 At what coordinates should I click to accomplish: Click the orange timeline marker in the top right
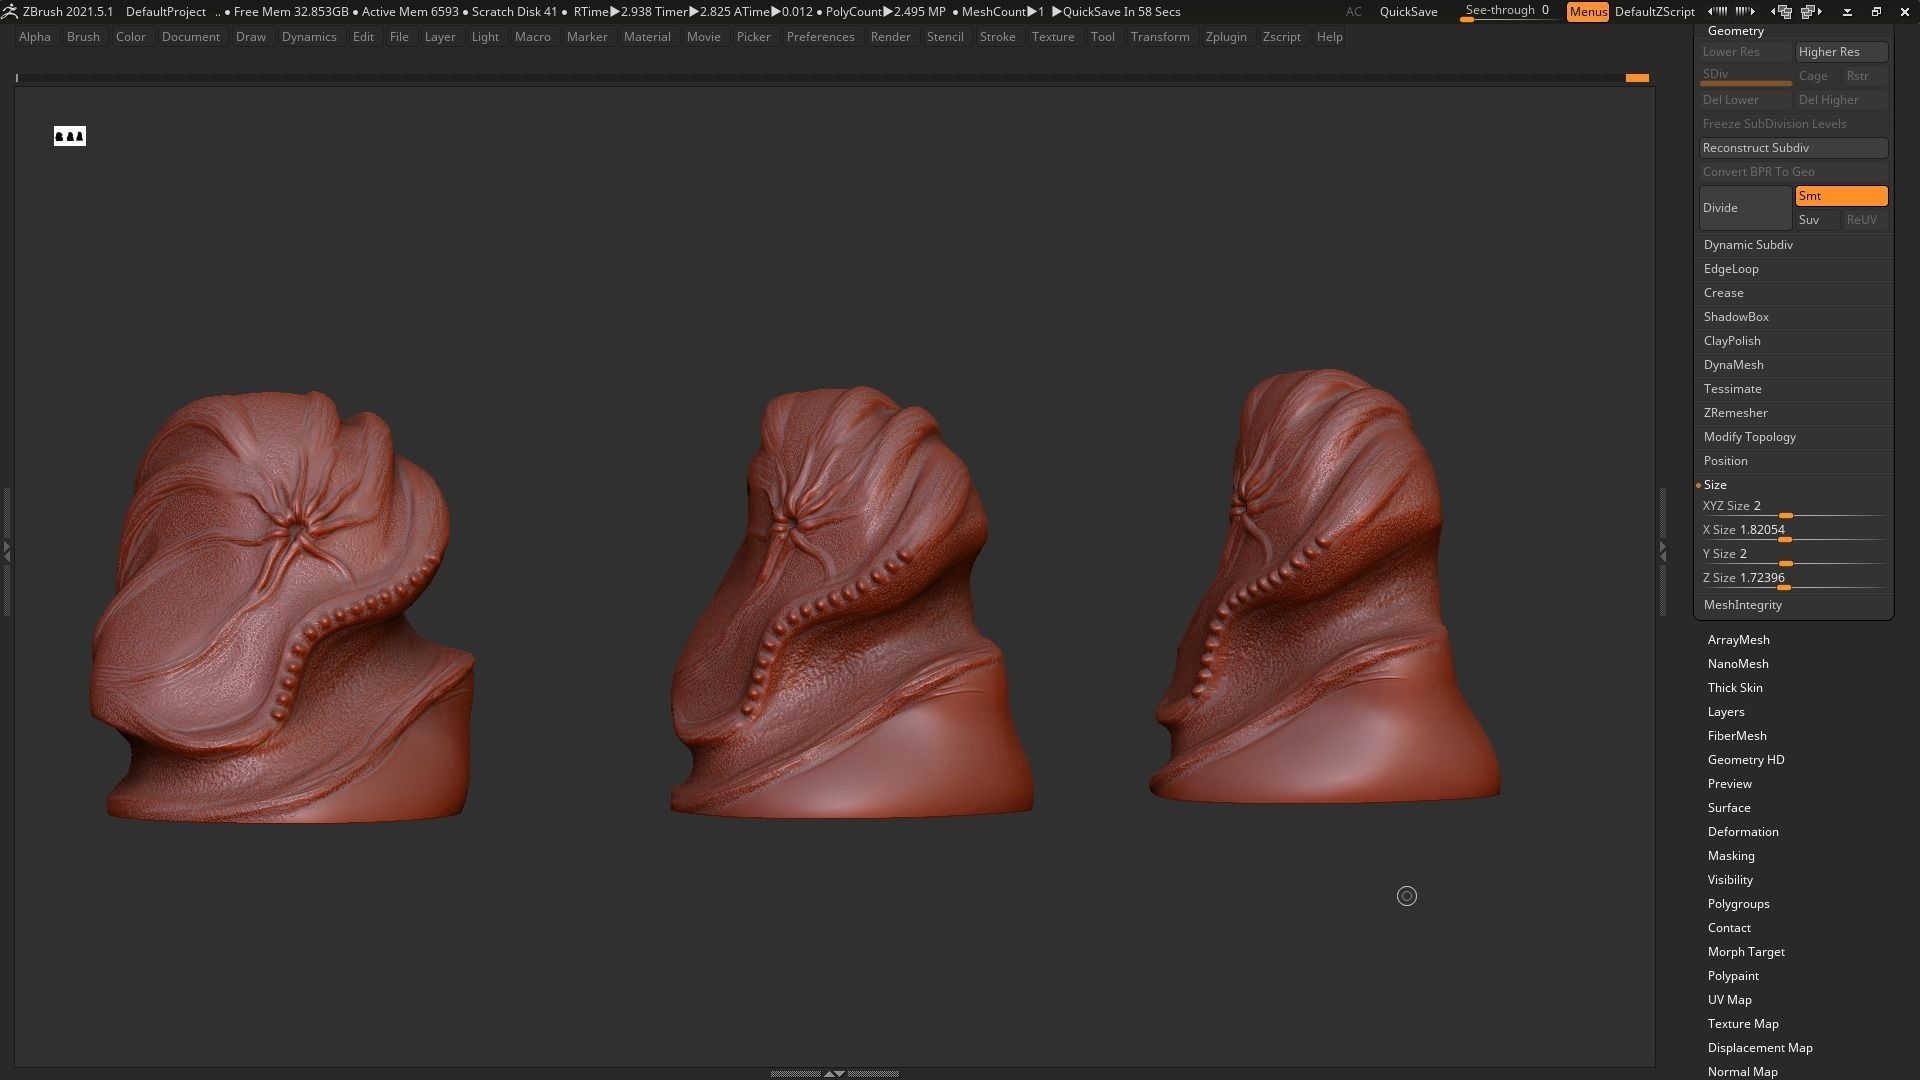1636,78
